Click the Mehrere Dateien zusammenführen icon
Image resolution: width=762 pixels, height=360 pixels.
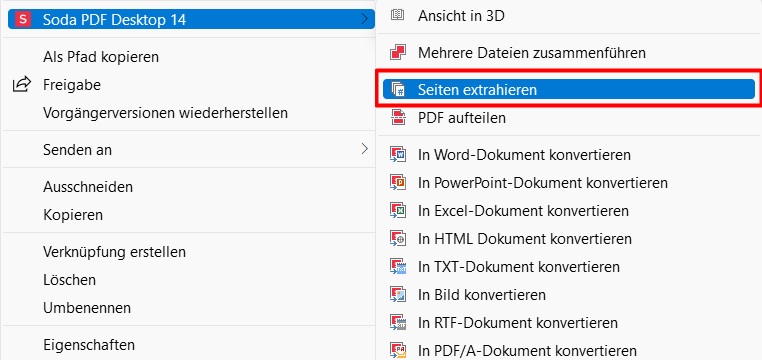(x=398, y=52)
